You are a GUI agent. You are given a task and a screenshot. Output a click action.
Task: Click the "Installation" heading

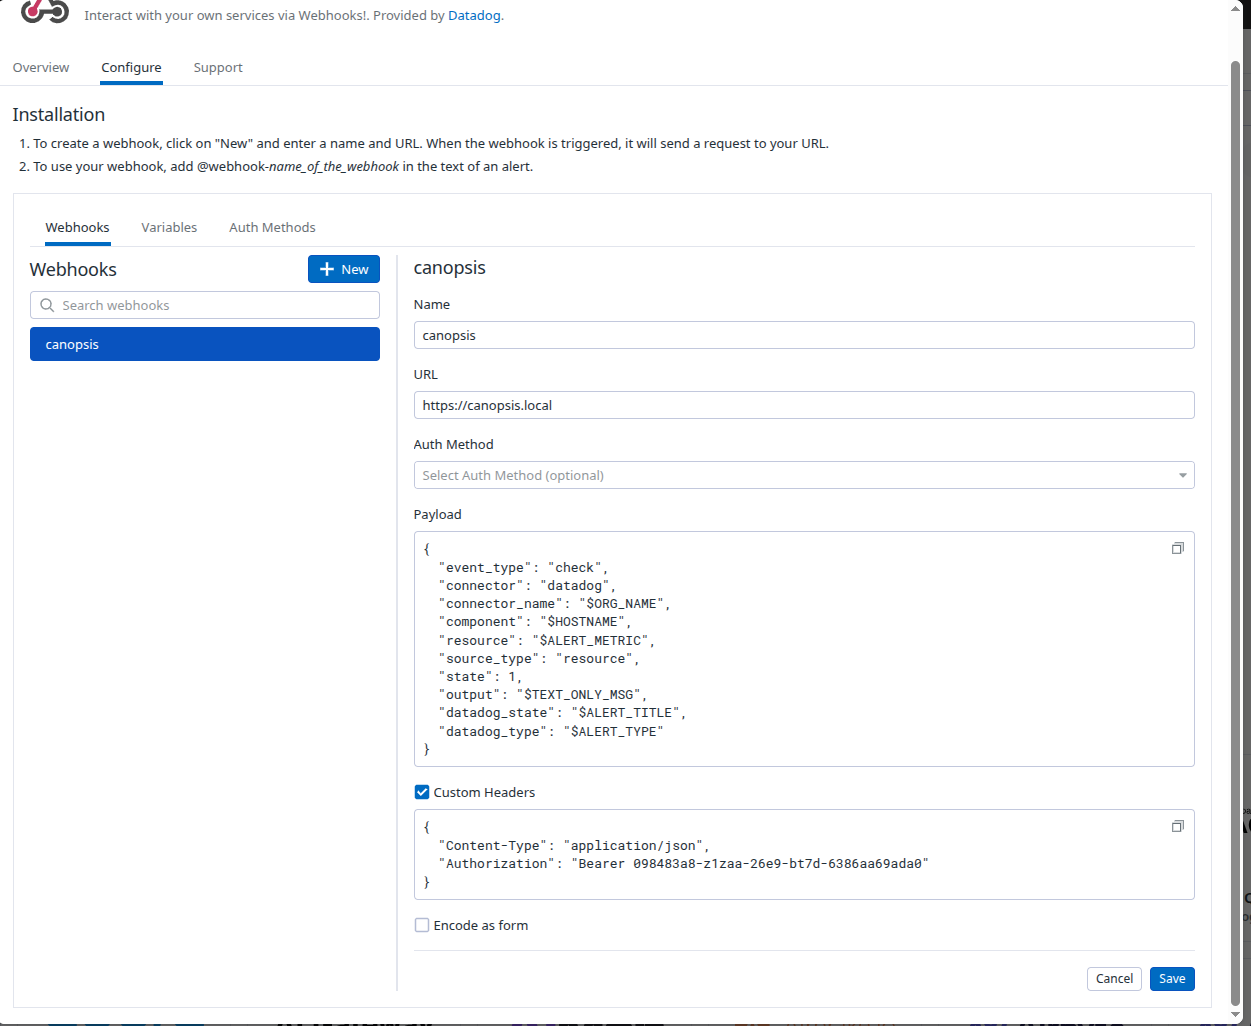(59, 115)
